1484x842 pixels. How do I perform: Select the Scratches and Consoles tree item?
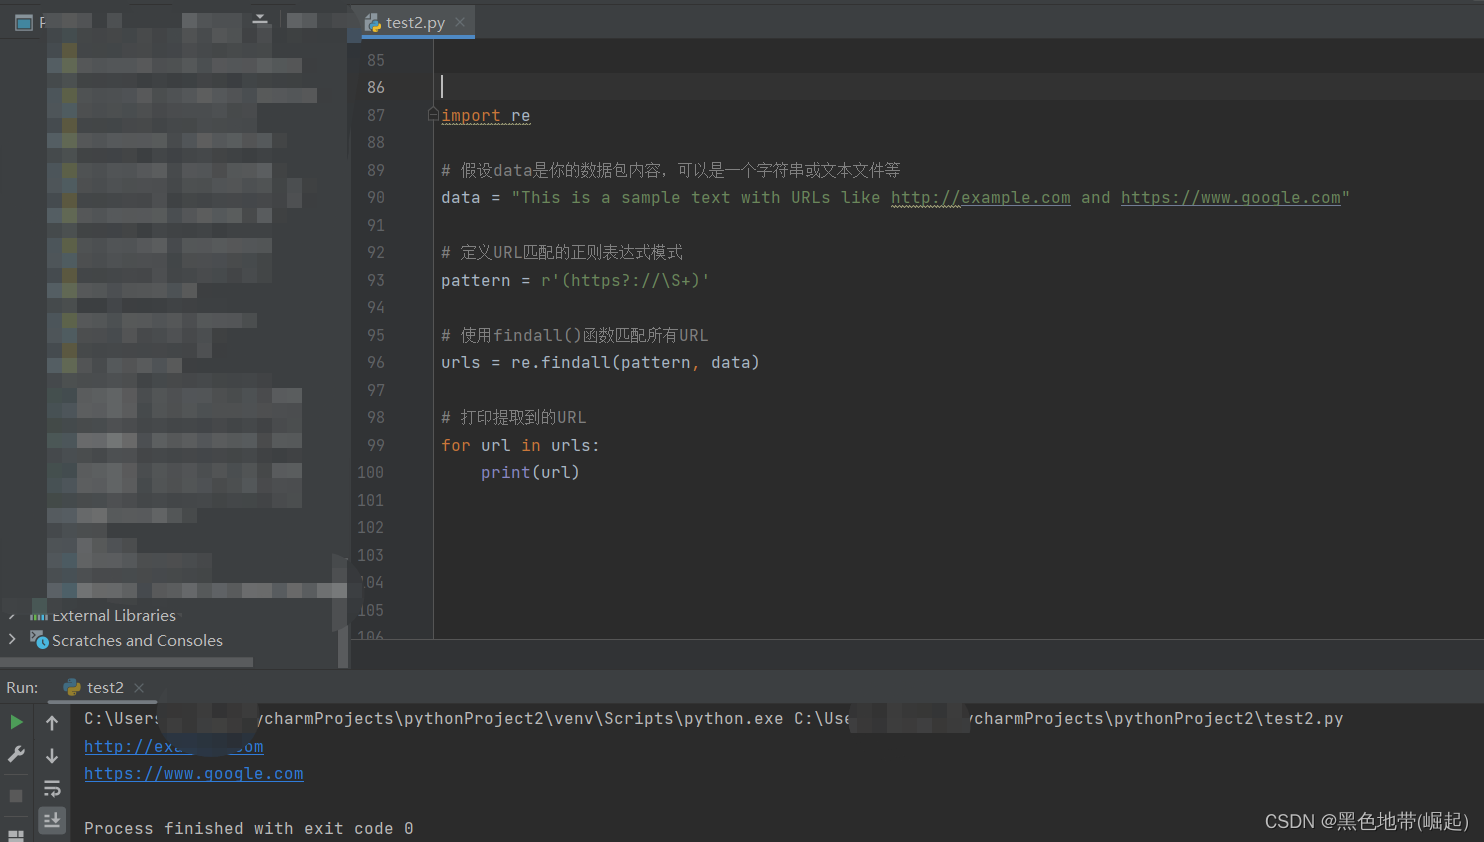(x=137, y=640)
